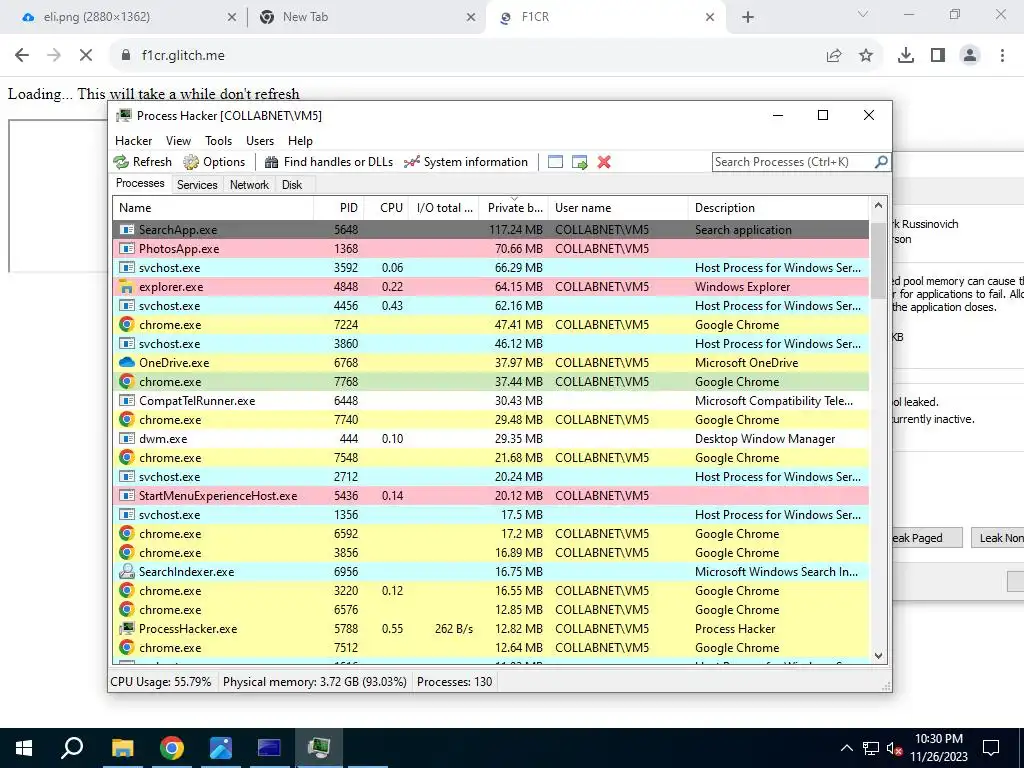The image size is (1024, 768).
Task: Click Physical memory status bar entry
Action: click(315, 682)
